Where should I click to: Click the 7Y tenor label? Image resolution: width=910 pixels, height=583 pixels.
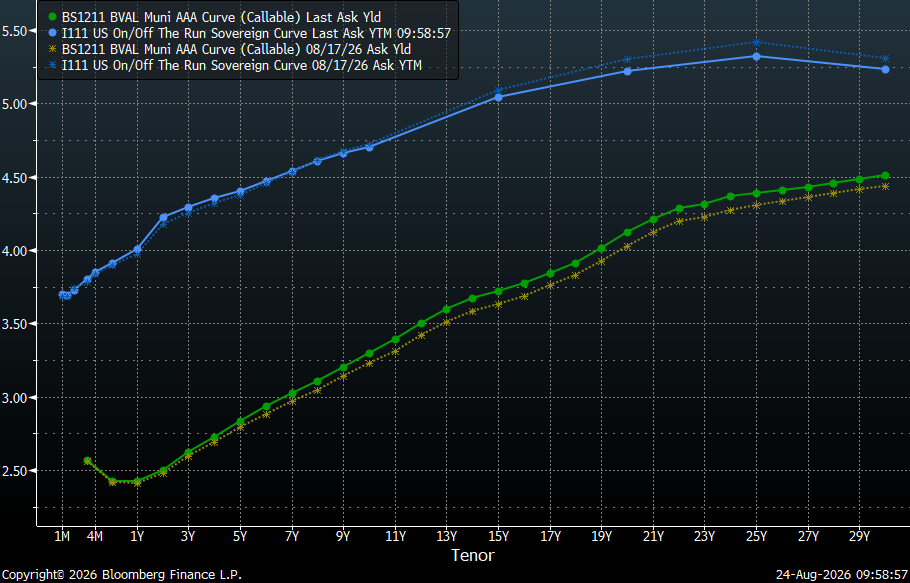[x=292, y=537]
